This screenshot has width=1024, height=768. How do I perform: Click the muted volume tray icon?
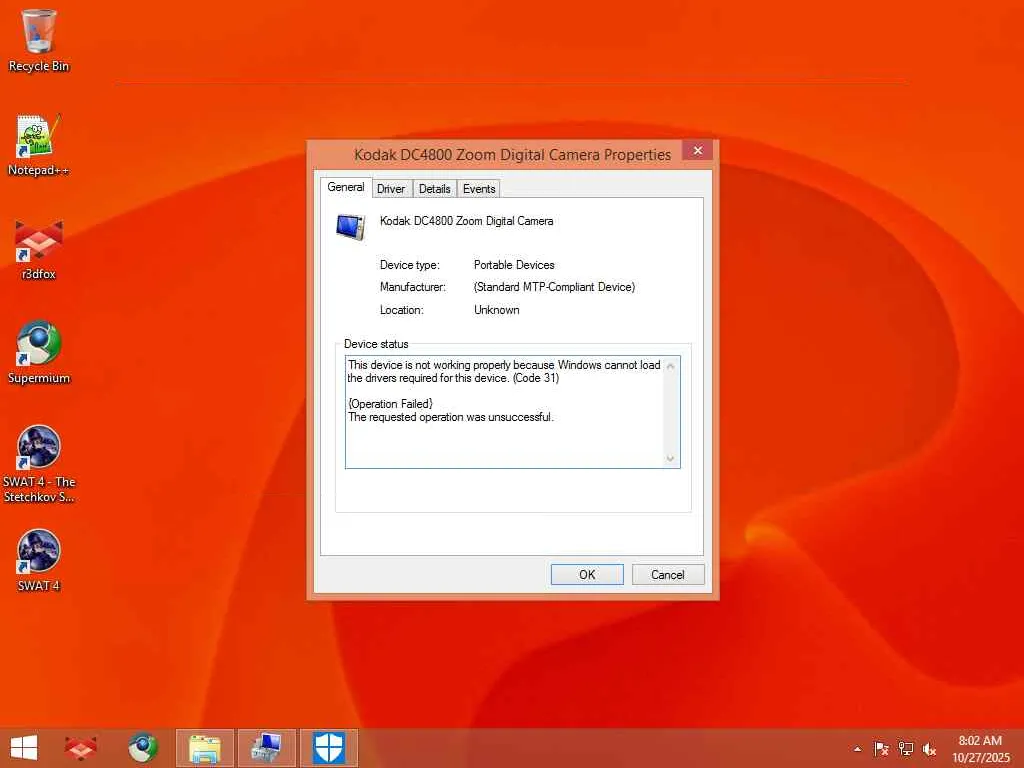tap(929, 749)
